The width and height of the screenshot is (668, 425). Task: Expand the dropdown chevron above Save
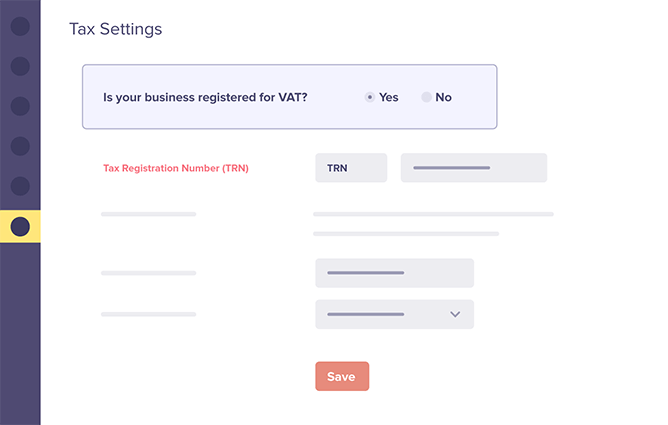pos(455,314)
